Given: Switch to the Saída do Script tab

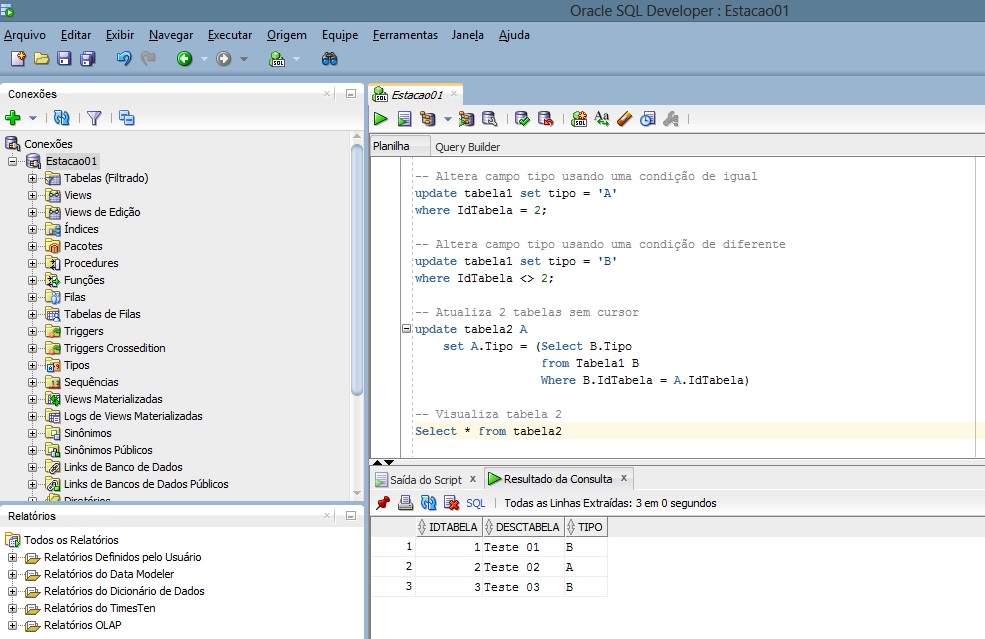Looking at the screenshot, I should pos(425,479).
